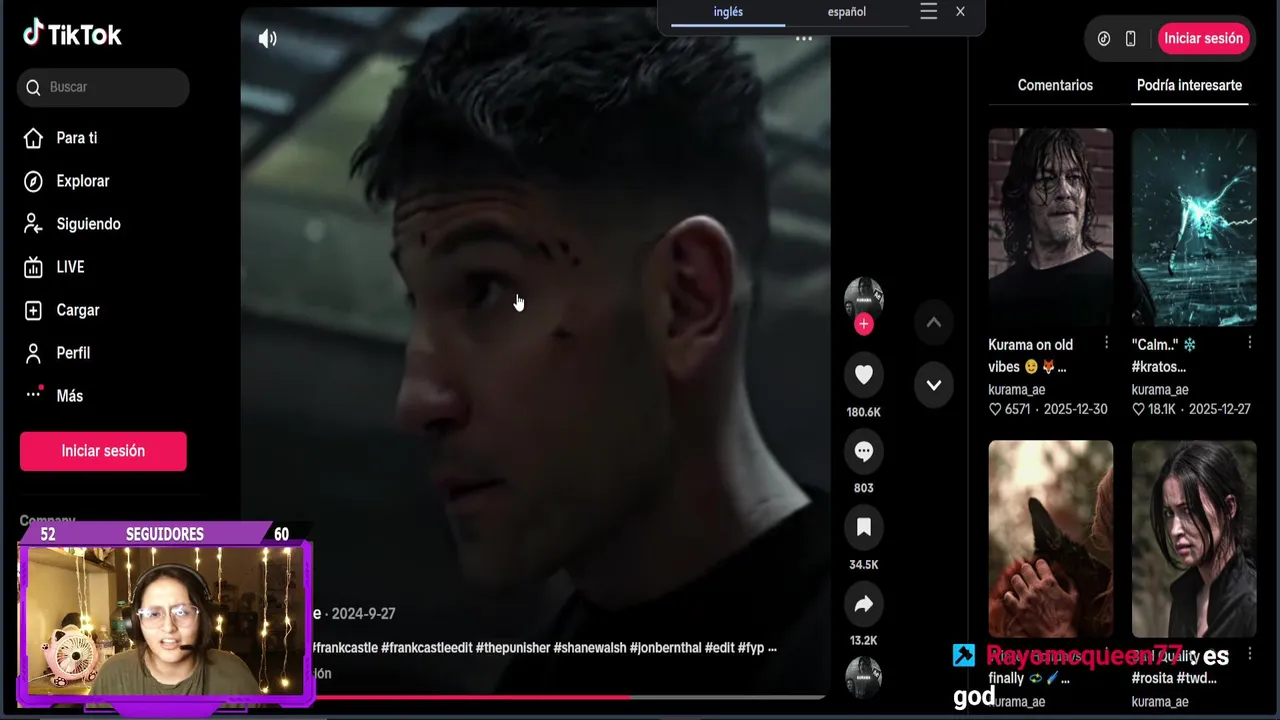Open the #rosita #twd video thumbnail
1280x720 pixels.
[x=1194, y=538]
